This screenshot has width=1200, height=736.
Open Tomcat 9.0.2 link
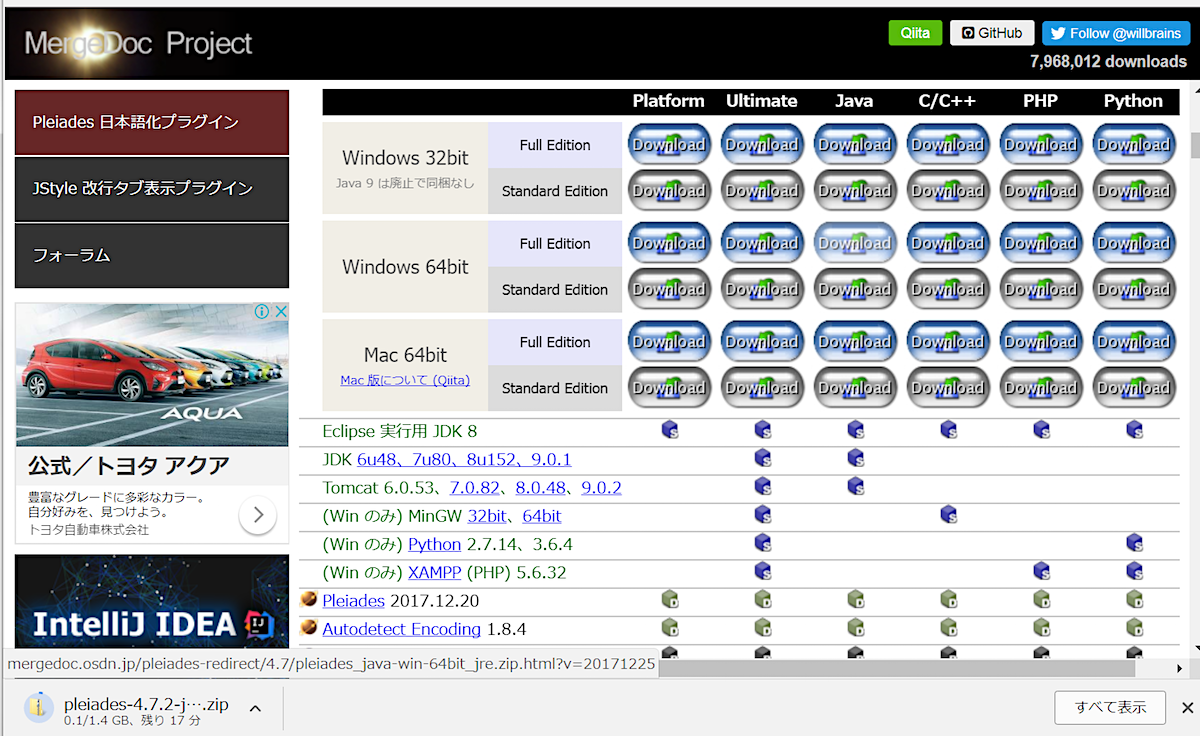[x=602, y=488]
